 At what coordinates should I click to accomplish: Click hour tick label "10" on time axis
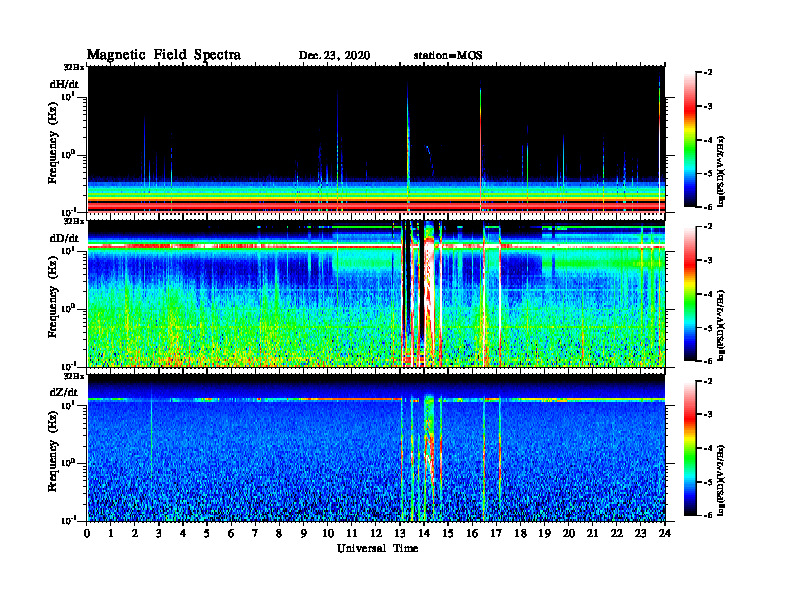point(328,534)
